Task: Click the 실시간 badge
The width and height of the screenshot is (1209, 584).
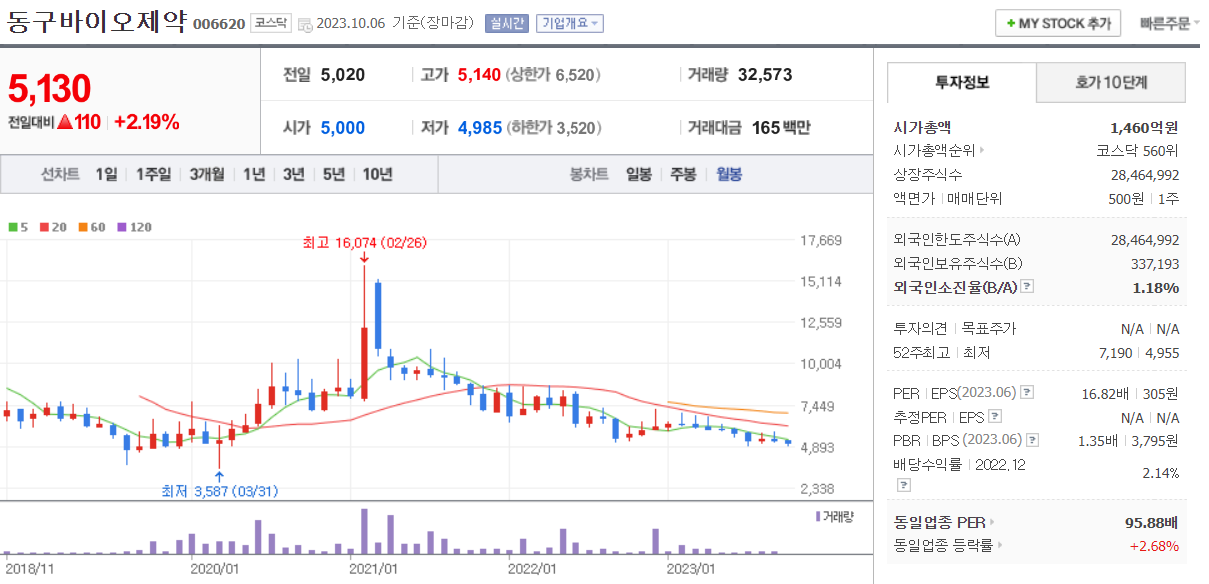Action: click(506, 23)
